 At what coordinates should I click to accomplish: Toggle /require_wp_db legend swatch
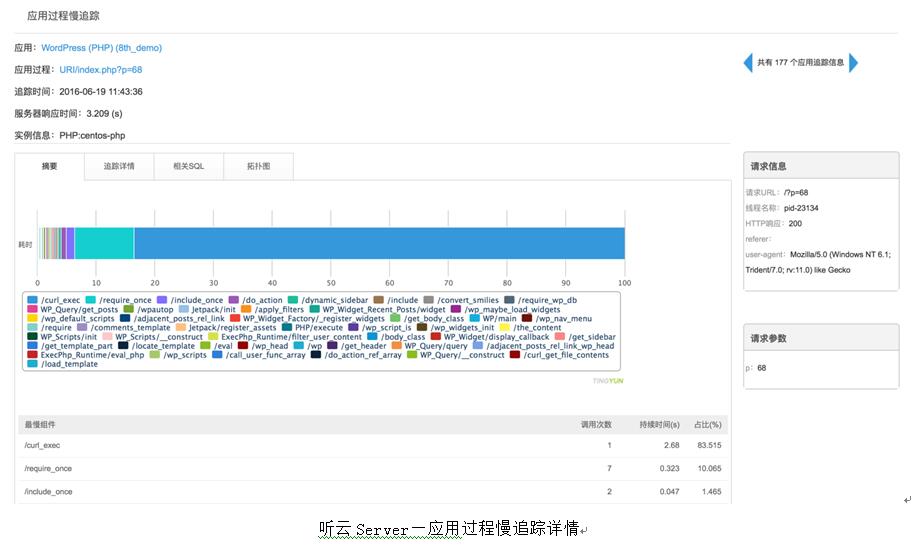[x=509, y=300]
